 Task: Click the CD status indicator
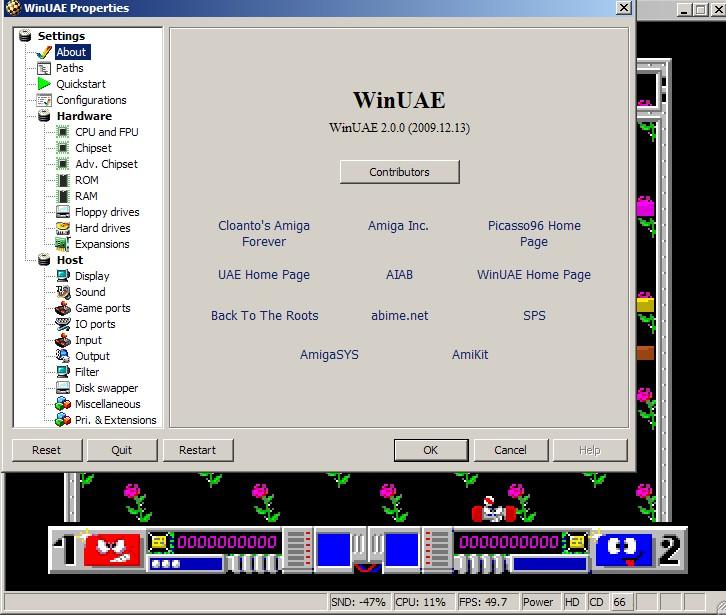pyautogui.click(x=596, y=602)
